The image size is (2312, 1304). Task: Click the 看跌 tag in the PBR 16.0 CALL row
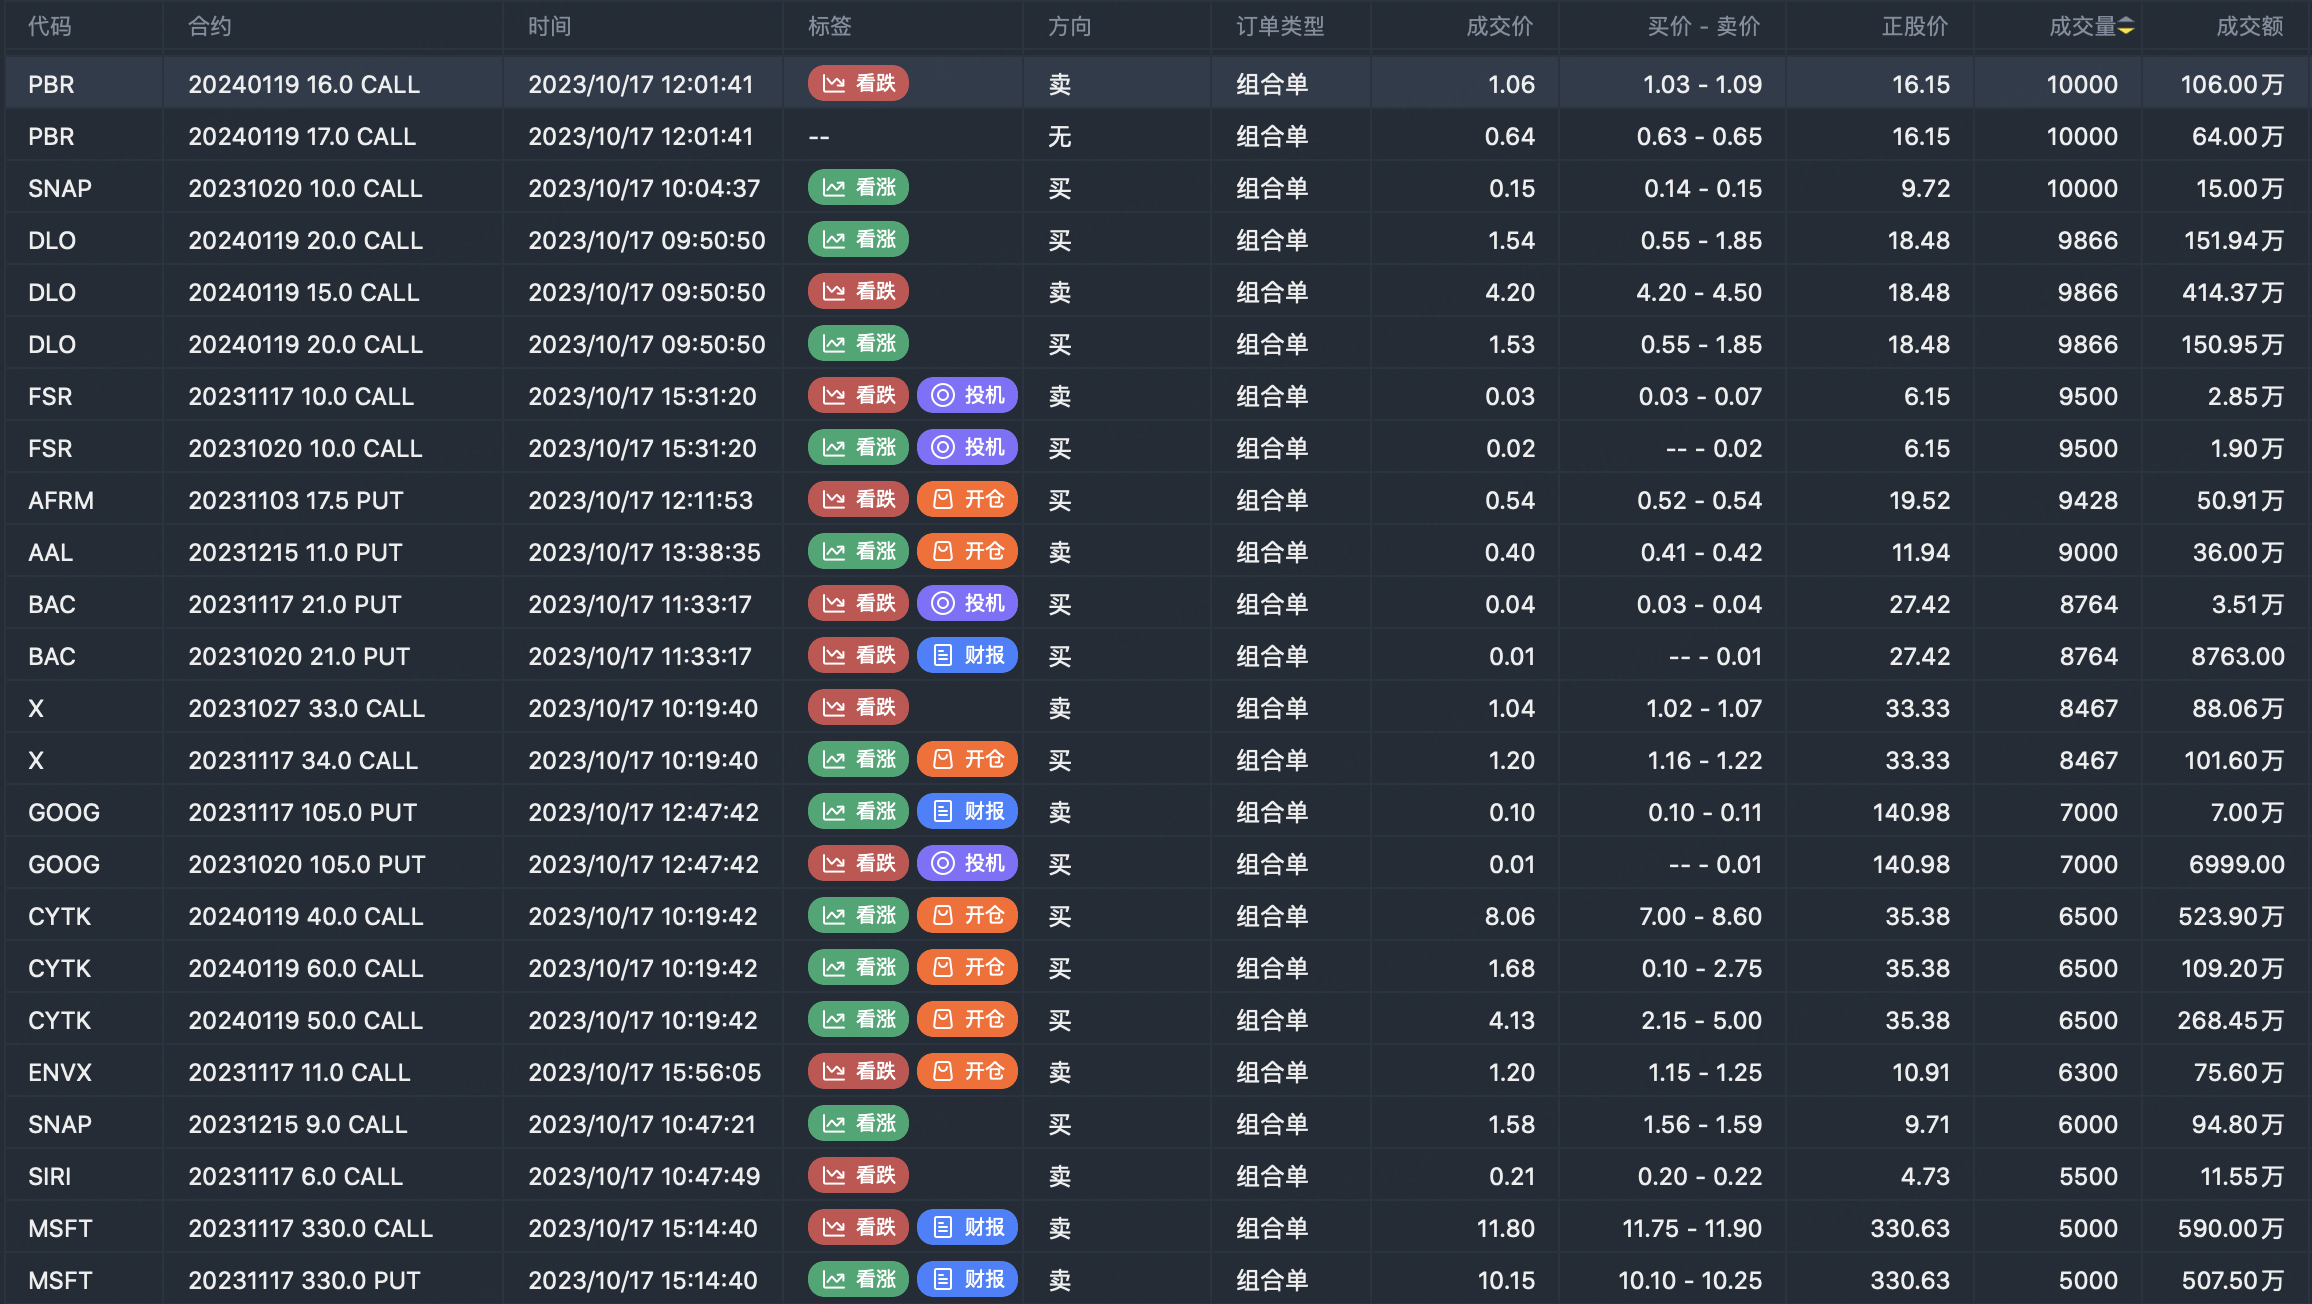coord(858,84)
